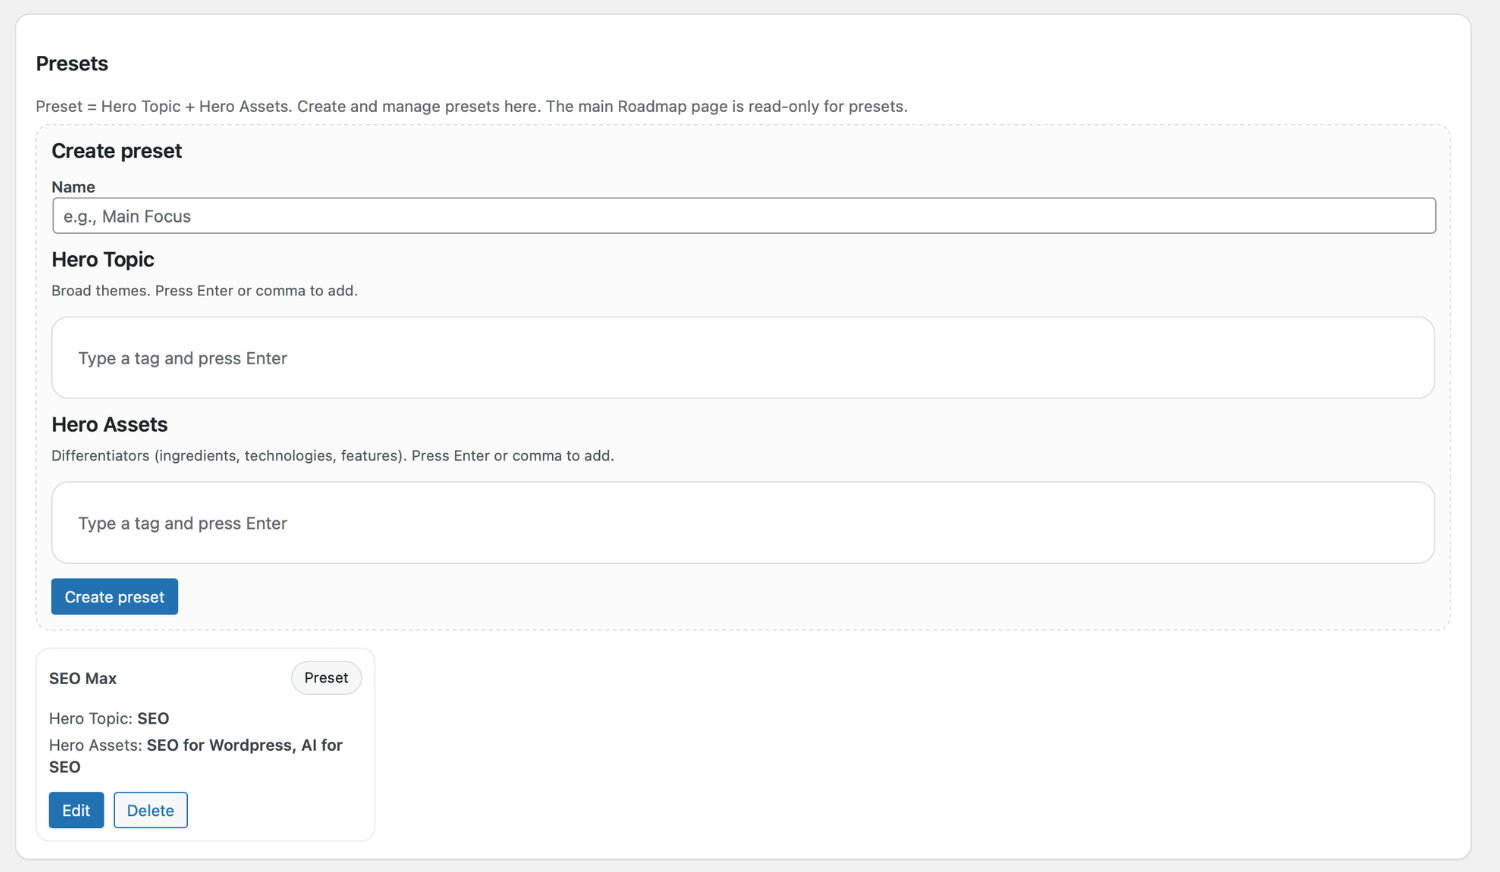1500x872 pixels.
Task: Click the Differentiators helper text
Action: pos(333,455)
